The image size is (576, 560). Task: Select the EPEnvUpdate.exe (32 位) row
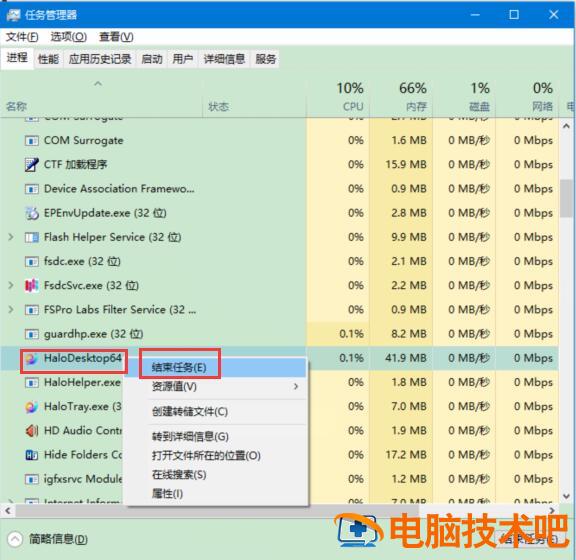279,213
